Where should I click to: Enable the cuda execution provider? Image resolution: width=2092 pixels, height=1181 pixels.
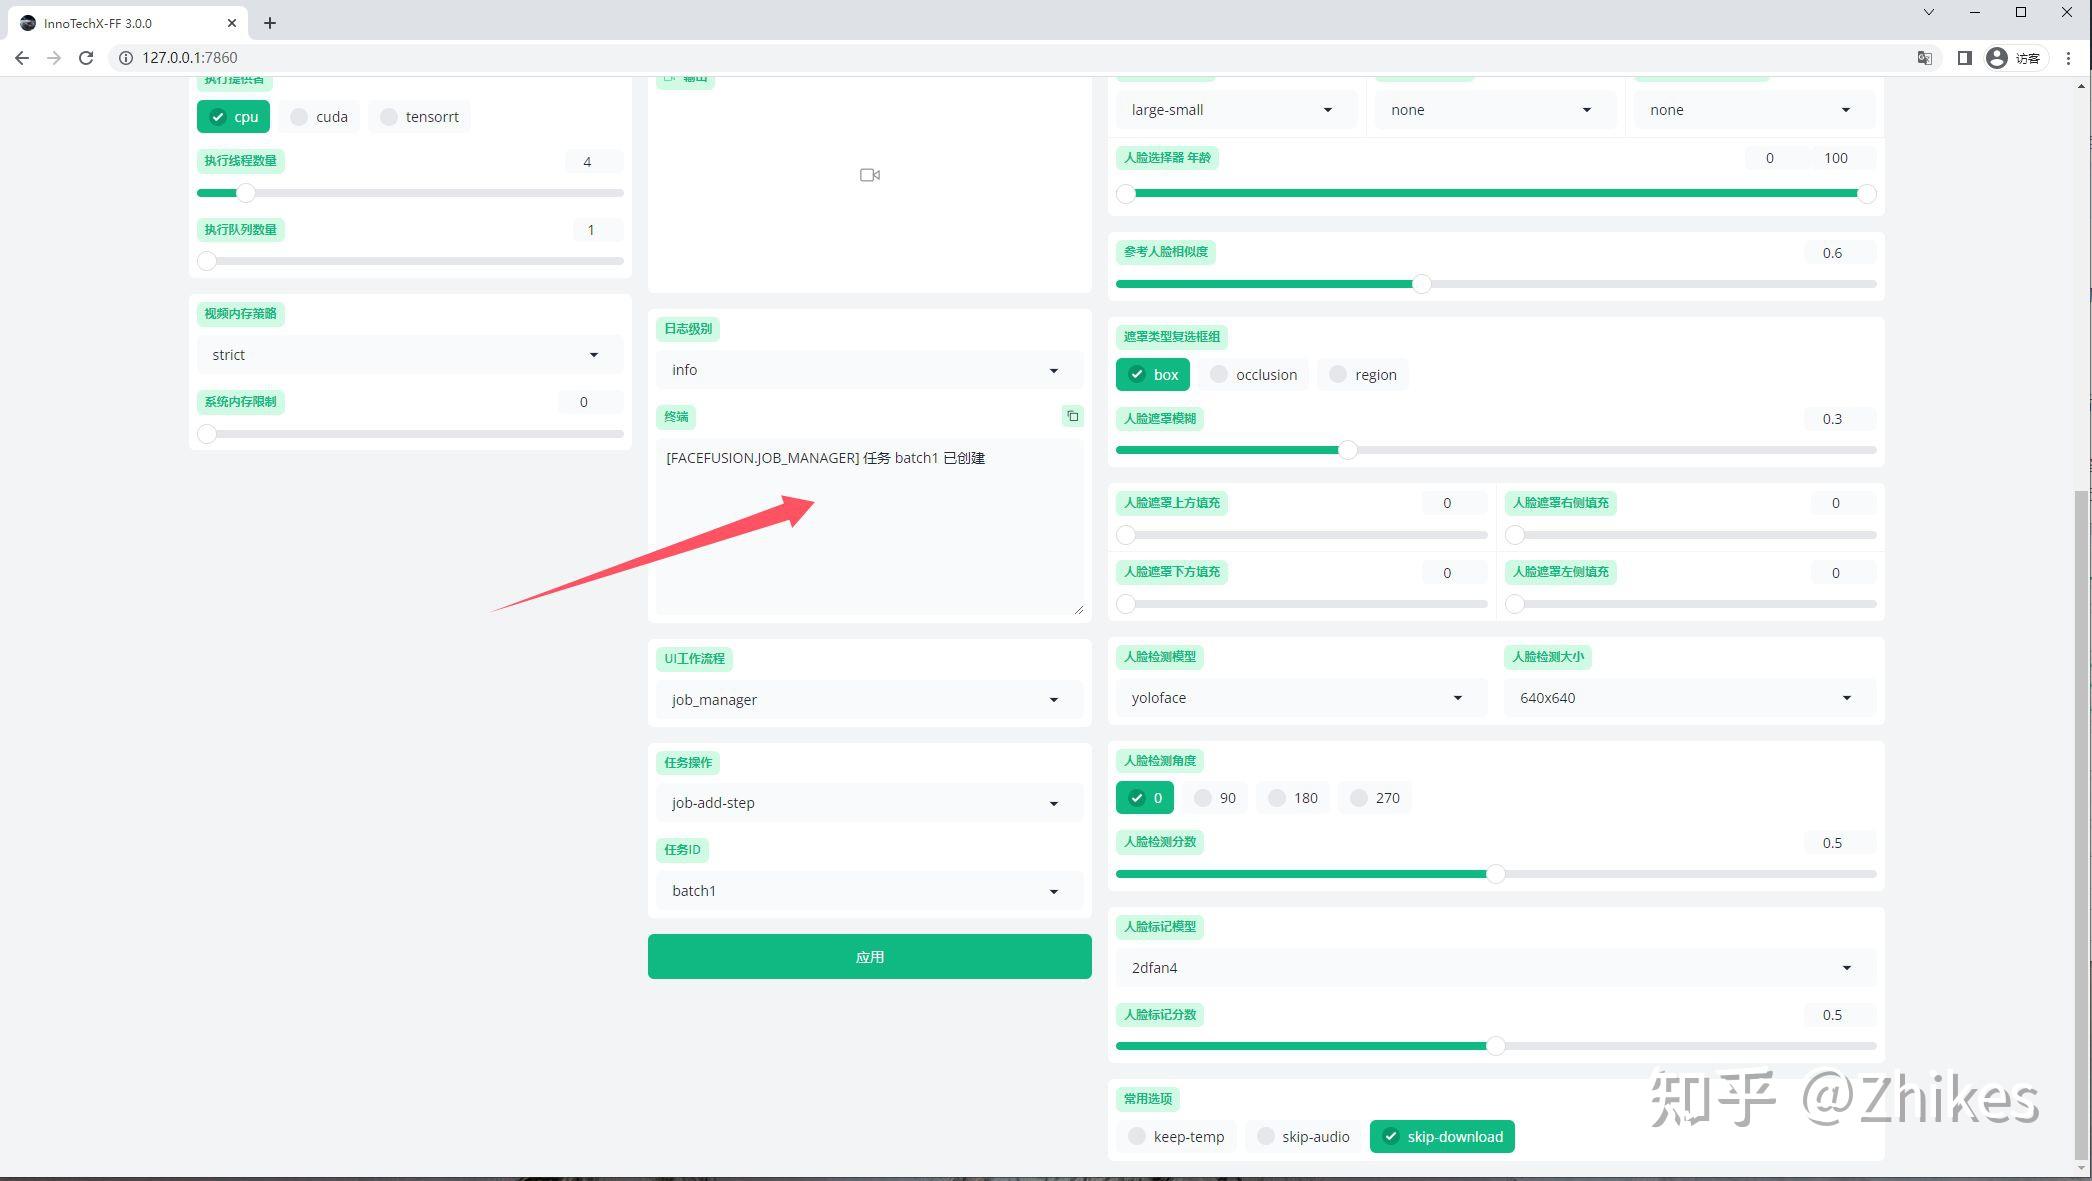click(319, 117)
